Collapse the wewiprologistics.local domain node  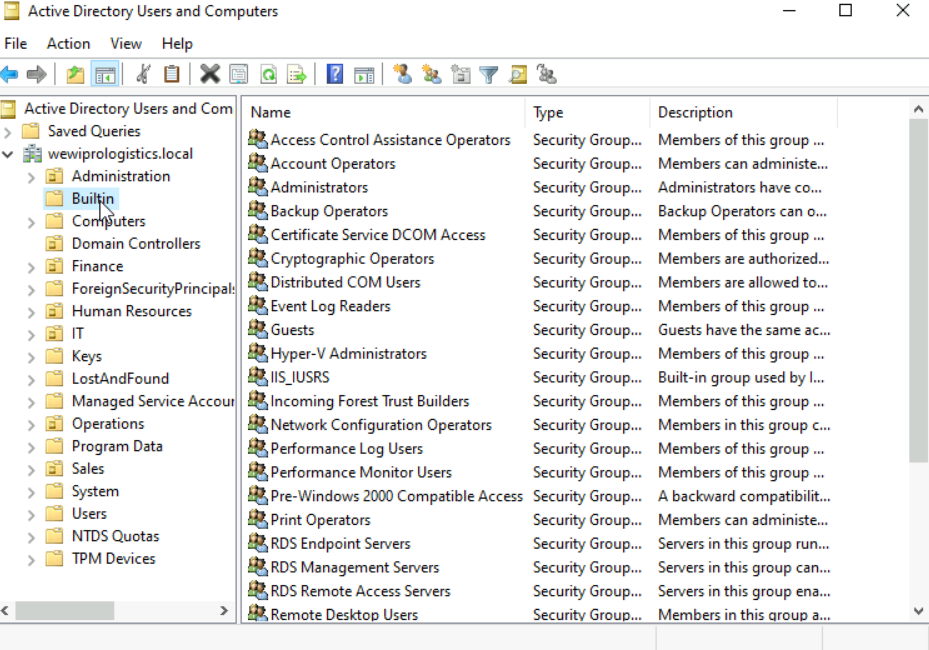8,155
